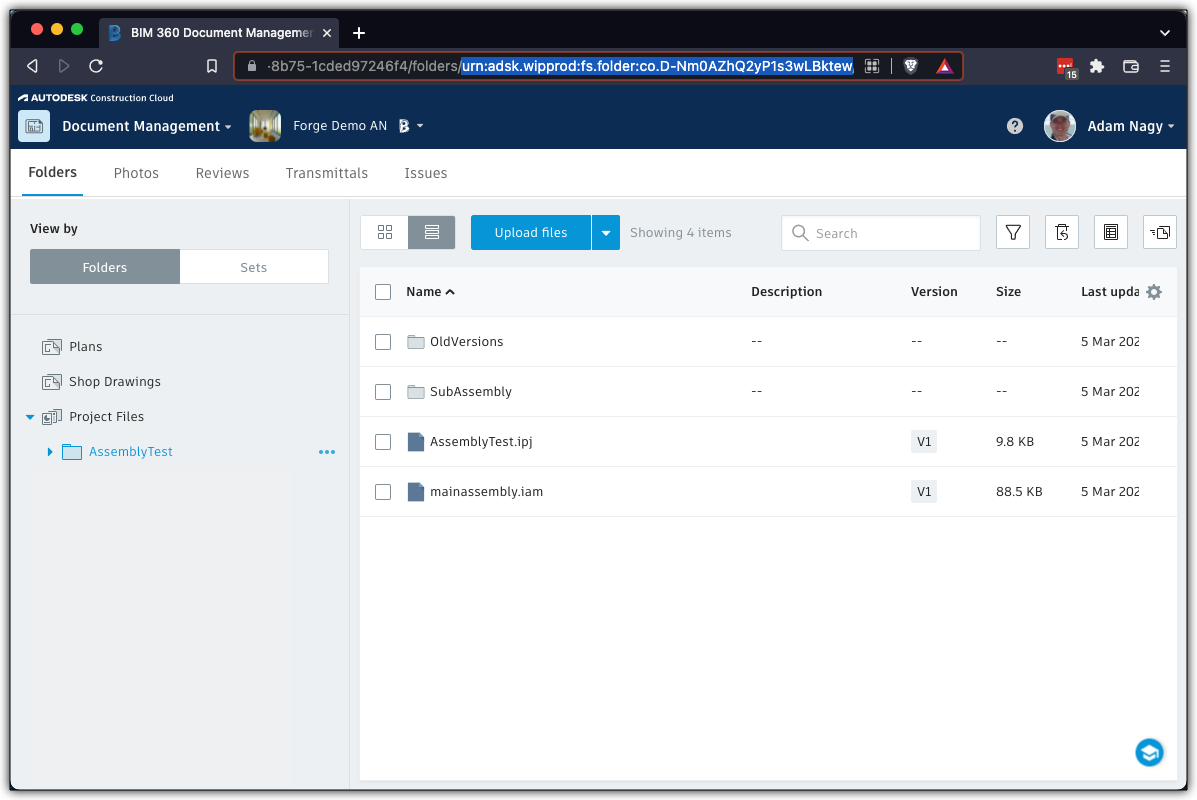Switch to thumbnail grid view

coord(384,232)
